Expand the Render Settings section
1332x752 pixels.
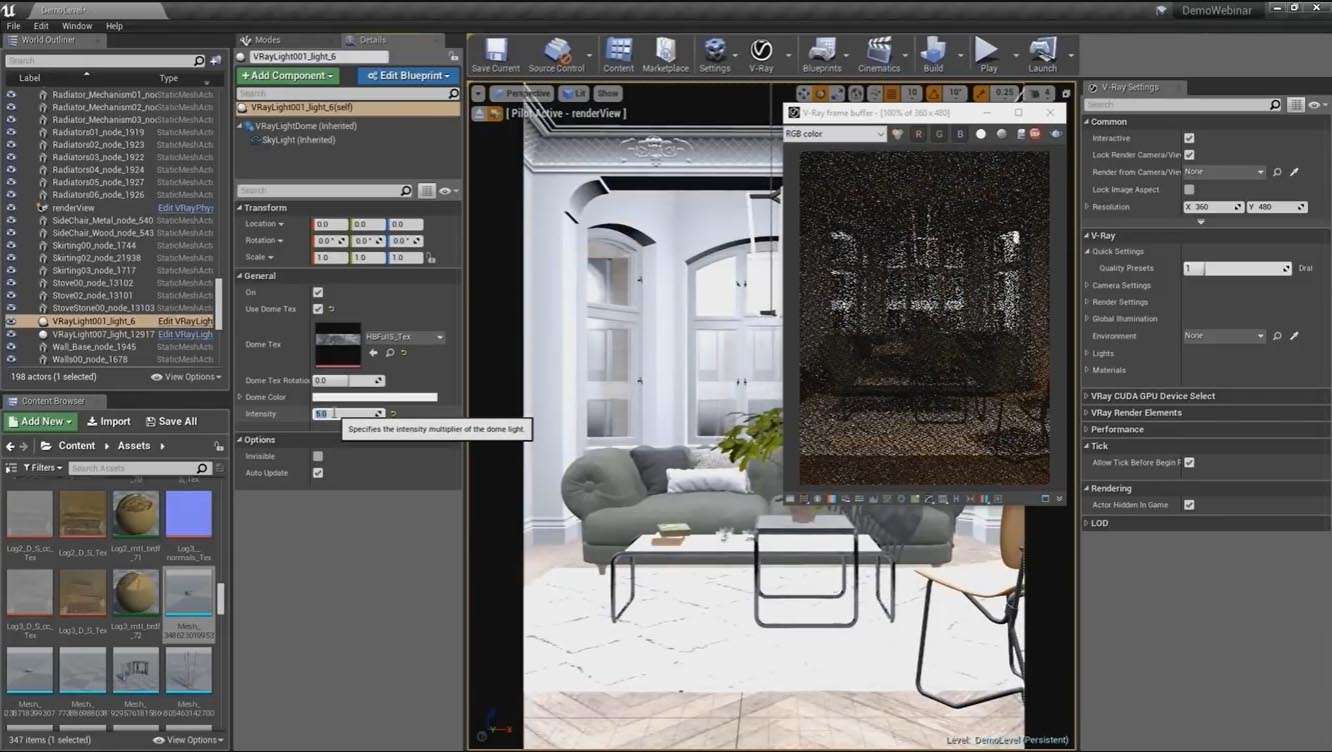click(x=1119, y=302)
